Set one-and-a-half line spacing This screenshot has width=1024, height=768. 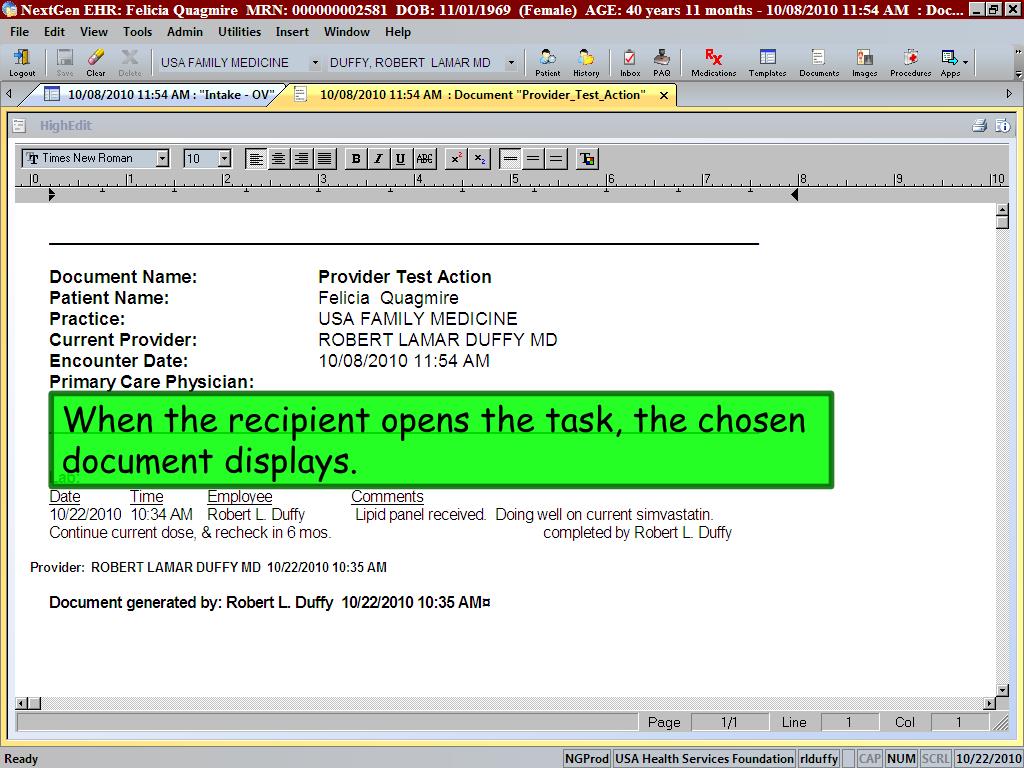click(x=533, y=159)
